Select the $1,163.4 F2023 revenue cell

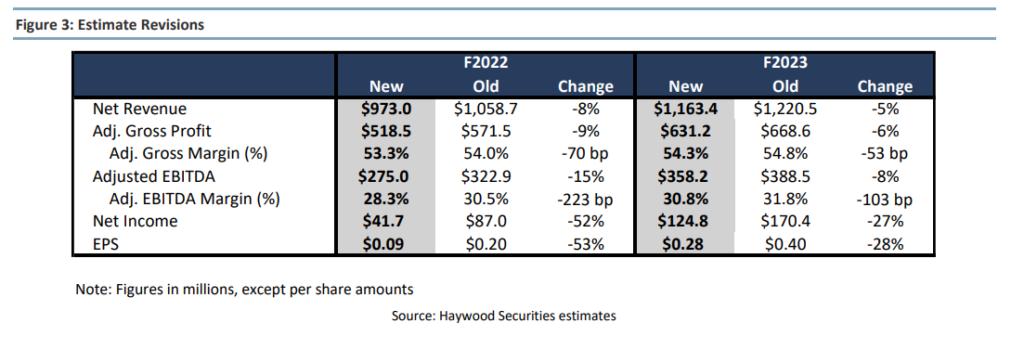tap(686, 108)
